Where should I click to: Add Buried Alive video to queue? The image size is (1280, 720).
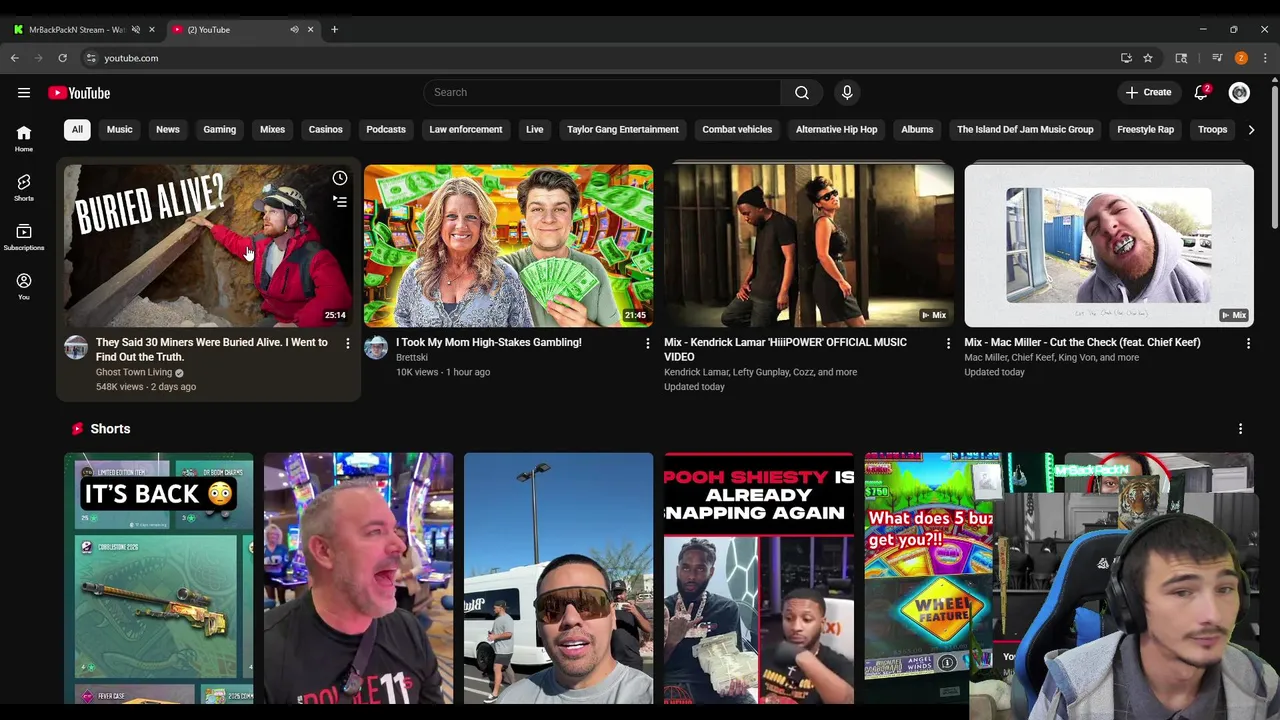tap(340, 202)
